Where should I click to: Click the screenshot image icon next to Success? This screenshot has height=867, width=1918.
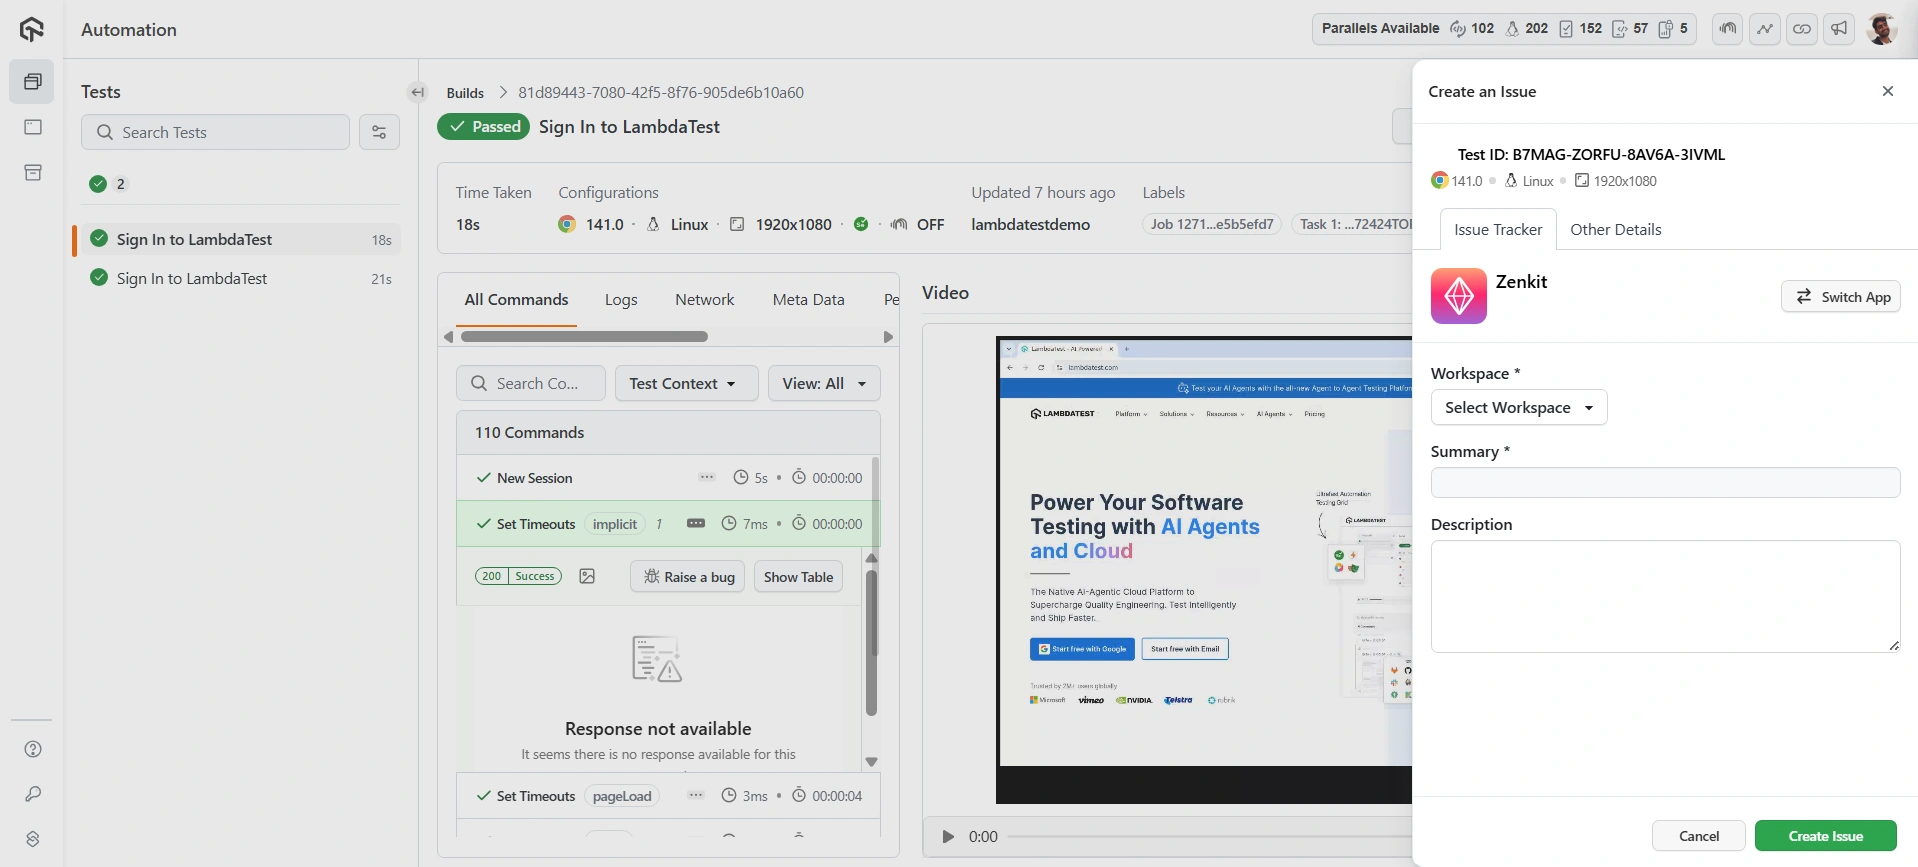click(x=587, y=576)
